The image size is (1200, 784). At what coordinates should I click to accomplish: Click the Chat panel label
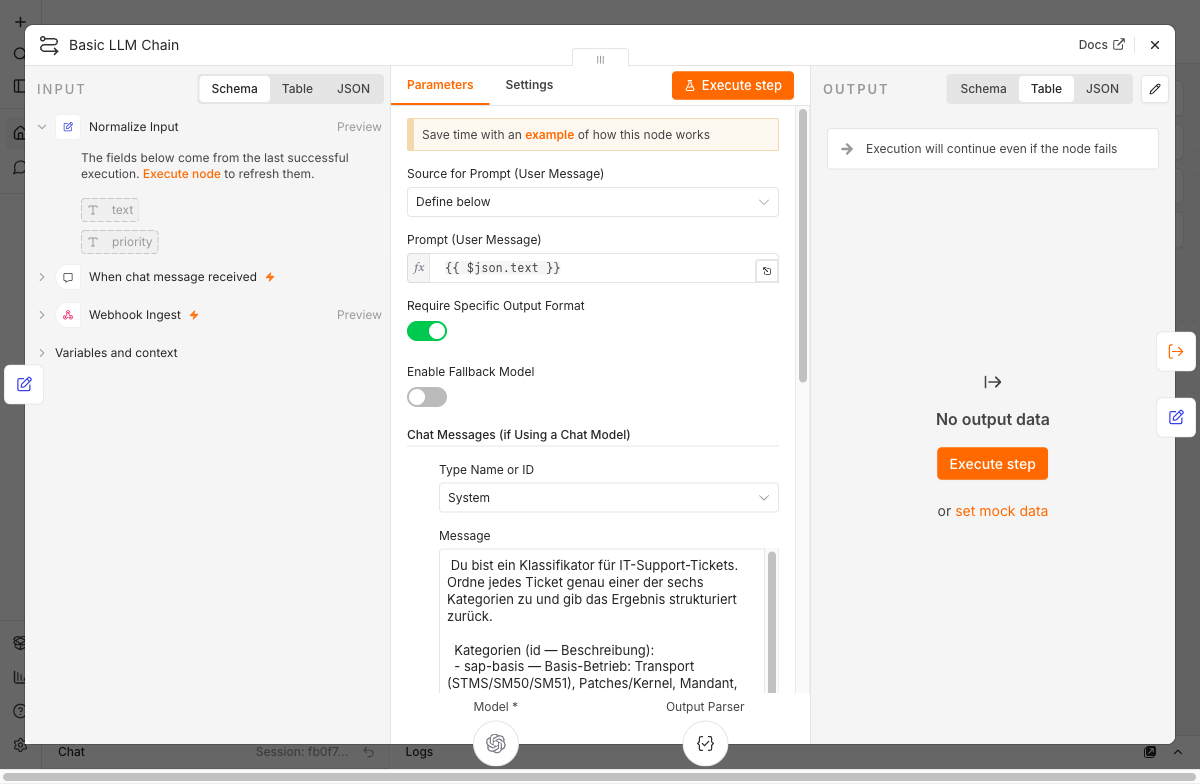[x=71, y=752]
